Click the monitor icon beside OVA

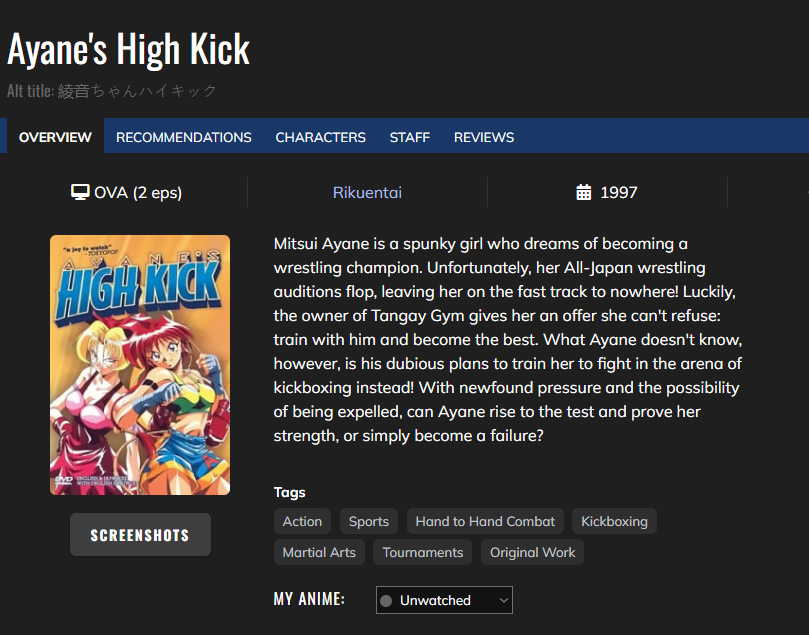(81, 192)
